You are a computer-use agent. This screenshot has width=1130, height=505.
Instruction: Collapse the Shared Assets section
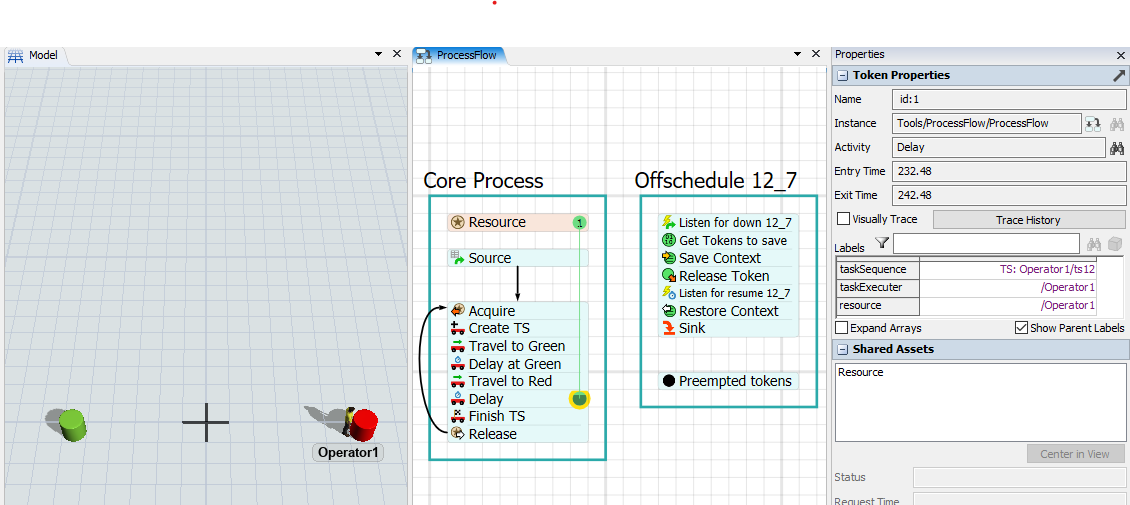[842, 349]
